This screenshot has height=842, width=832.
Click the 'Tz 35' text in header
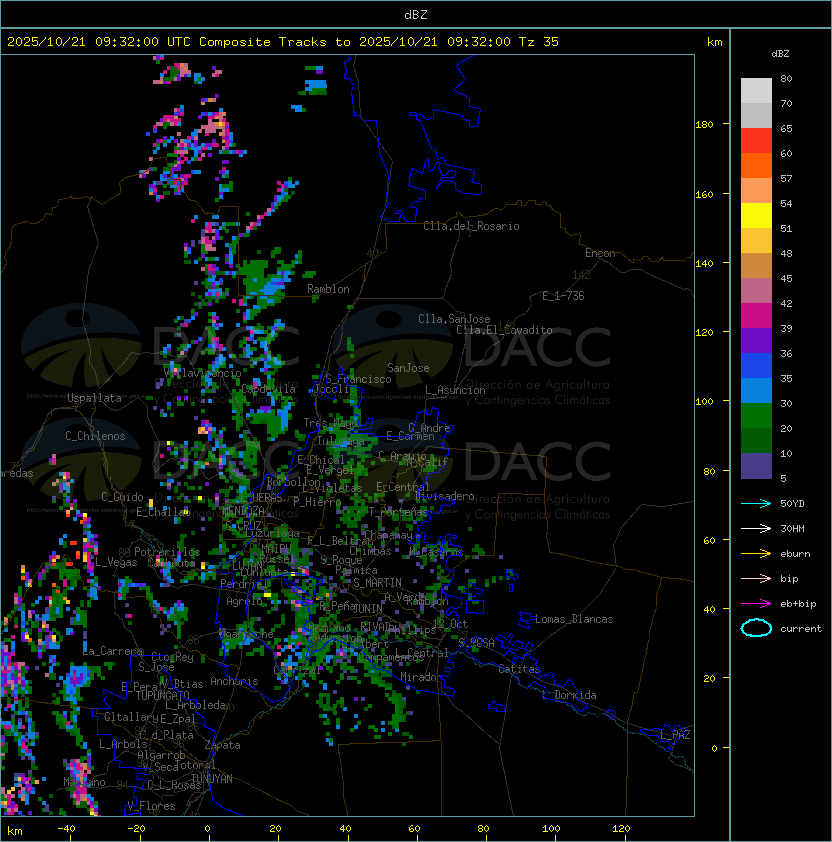pyautogui.click(x=539, y=42)
